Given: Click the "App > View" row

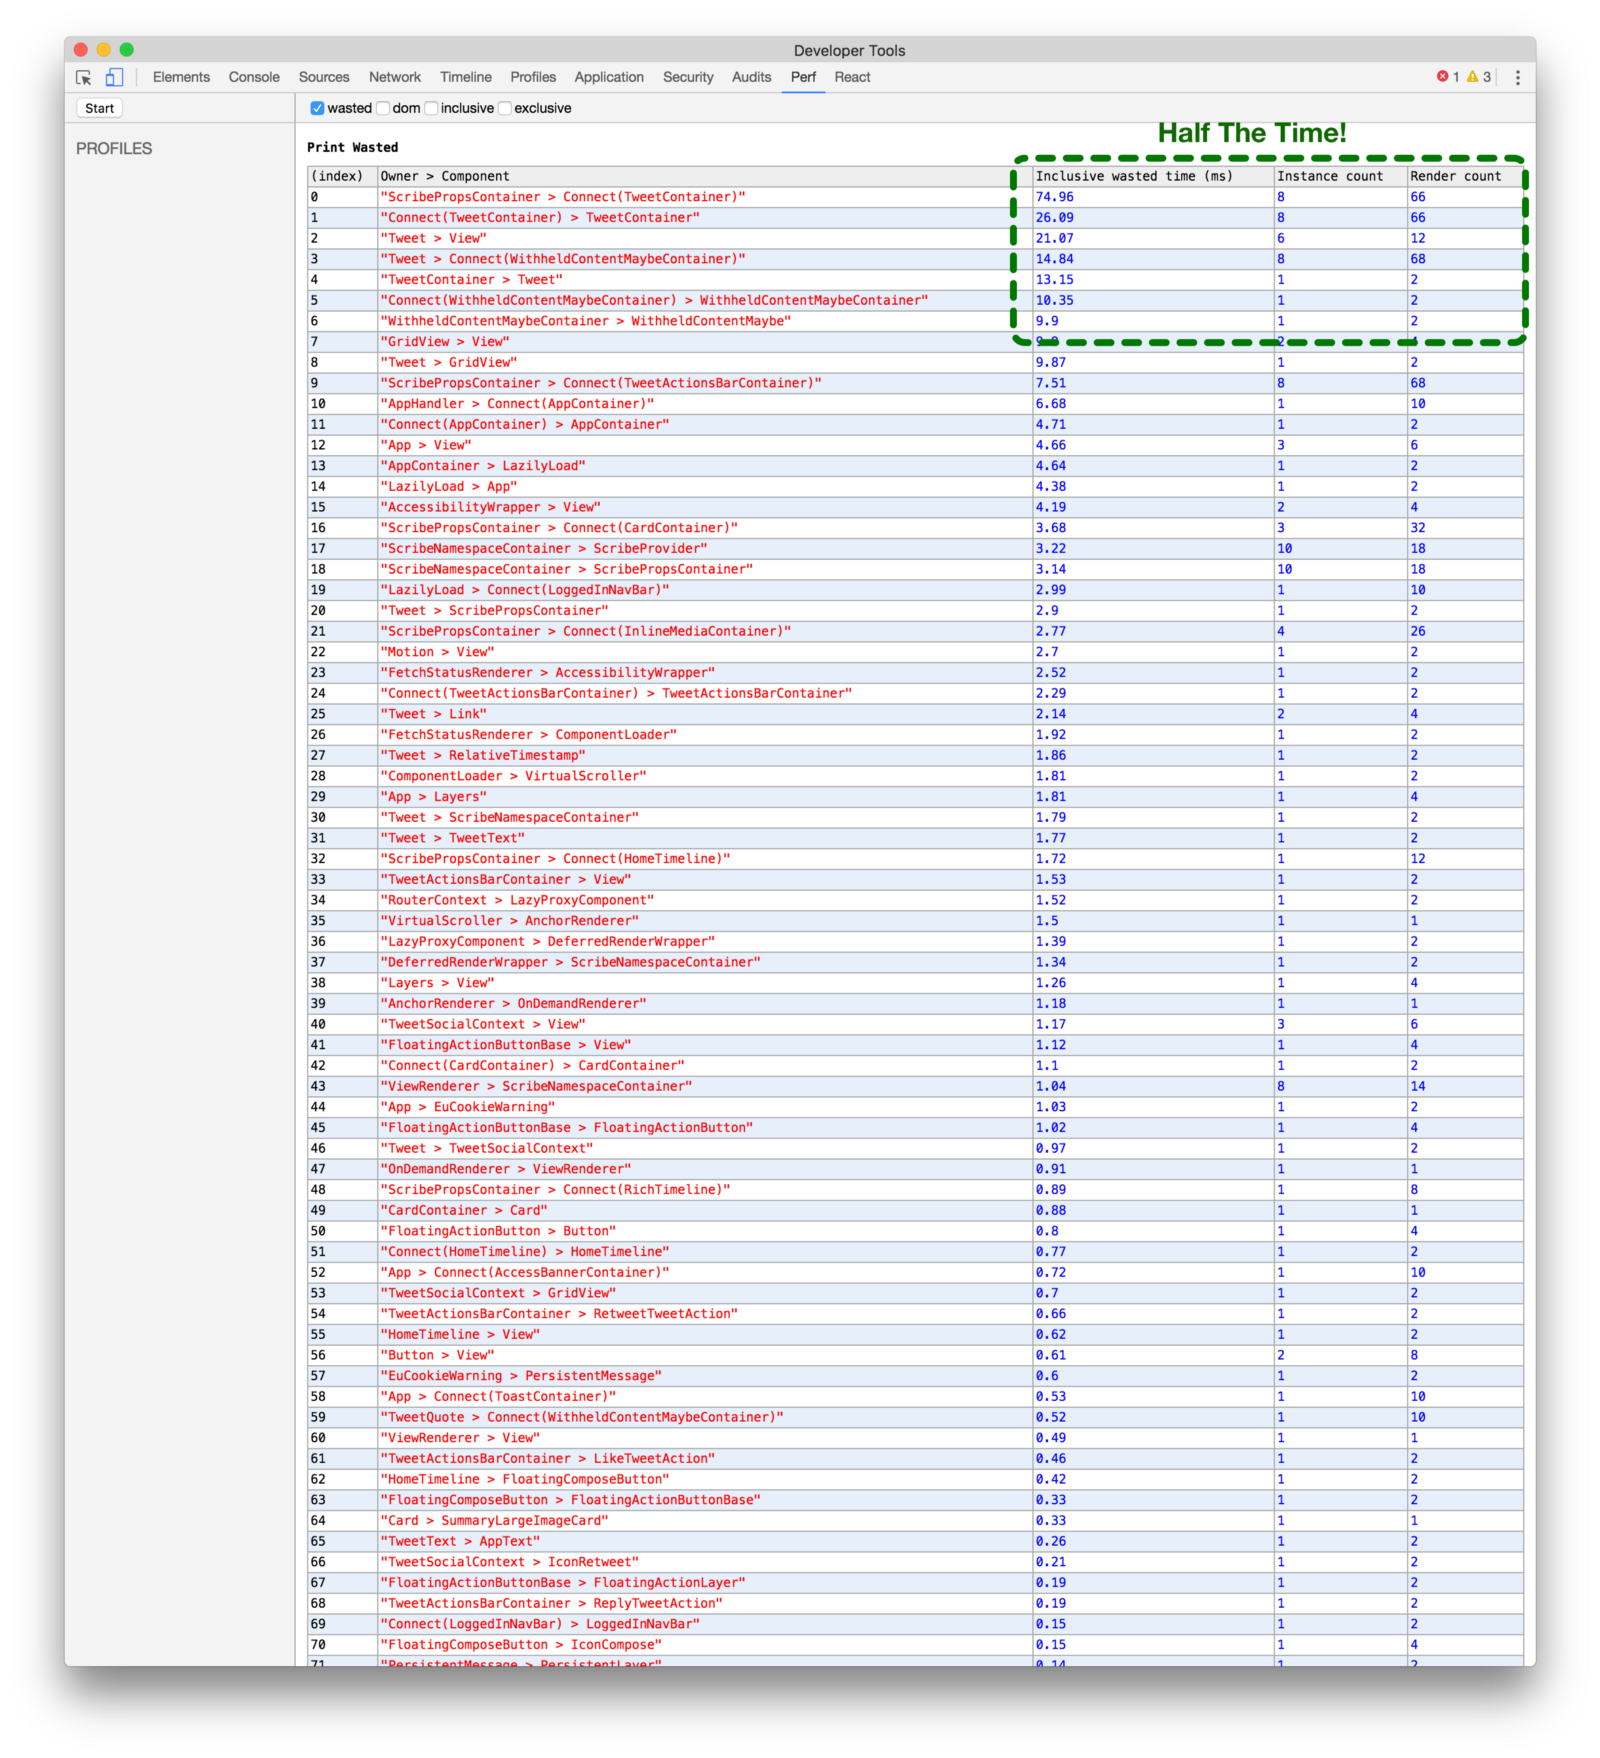Looking at the screenshot, I should click(915, 445).
